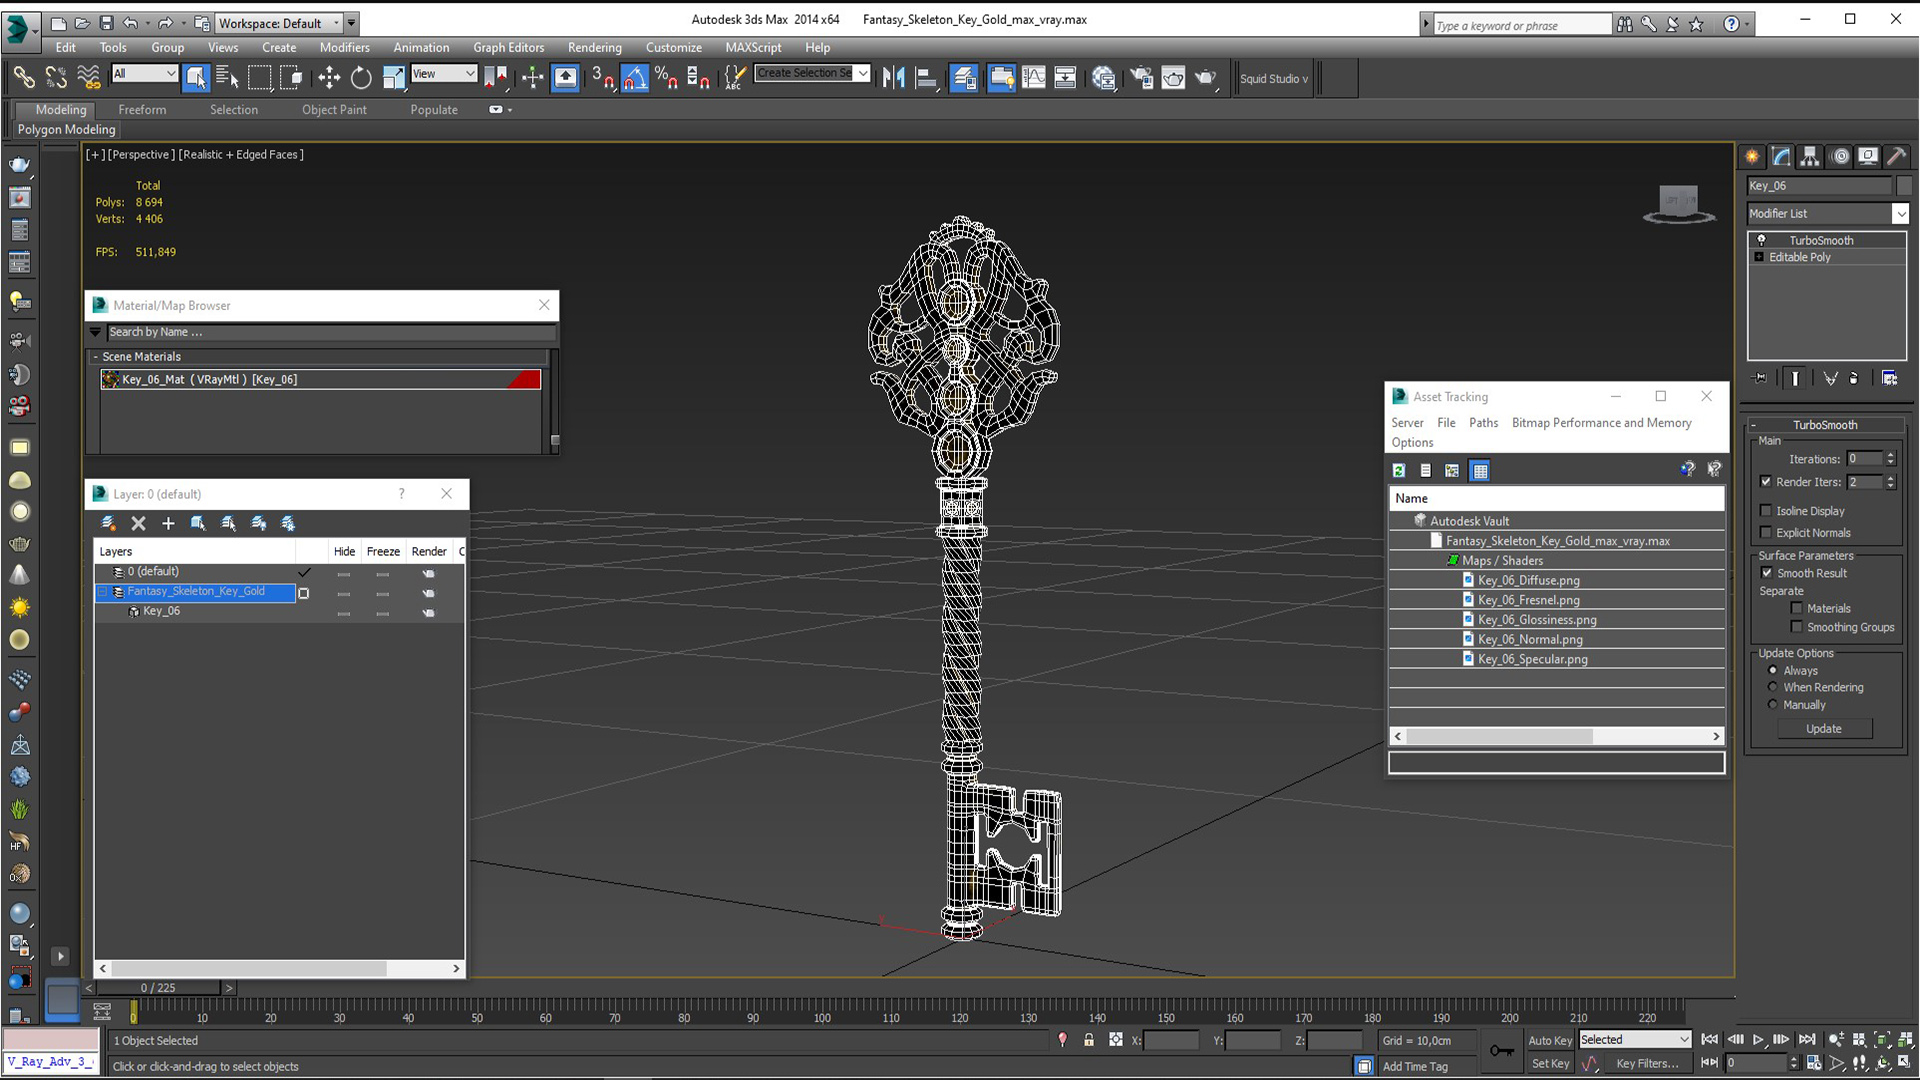Click the Undo arrow in title bar

(130, 22)
